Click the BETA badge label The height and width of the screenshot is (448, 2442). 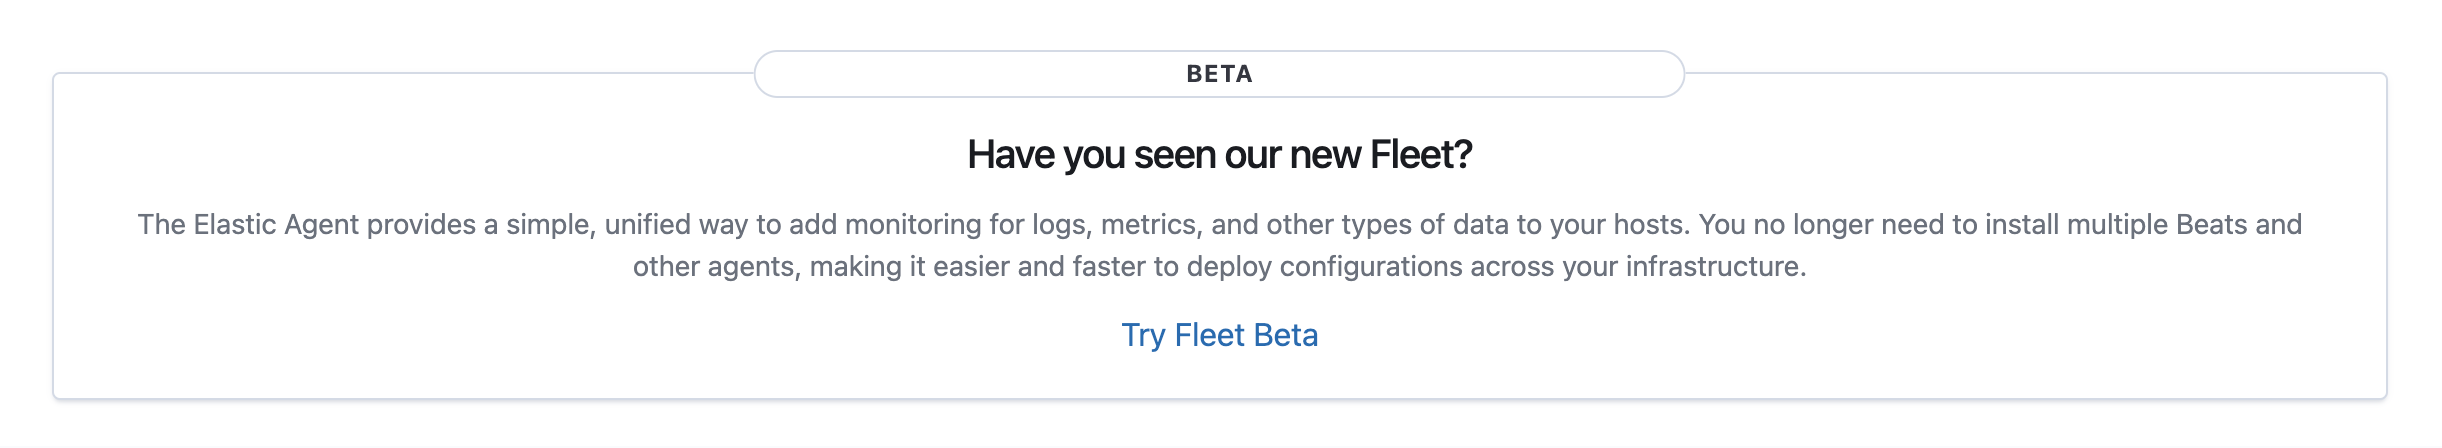click(x=1219, y=74)
